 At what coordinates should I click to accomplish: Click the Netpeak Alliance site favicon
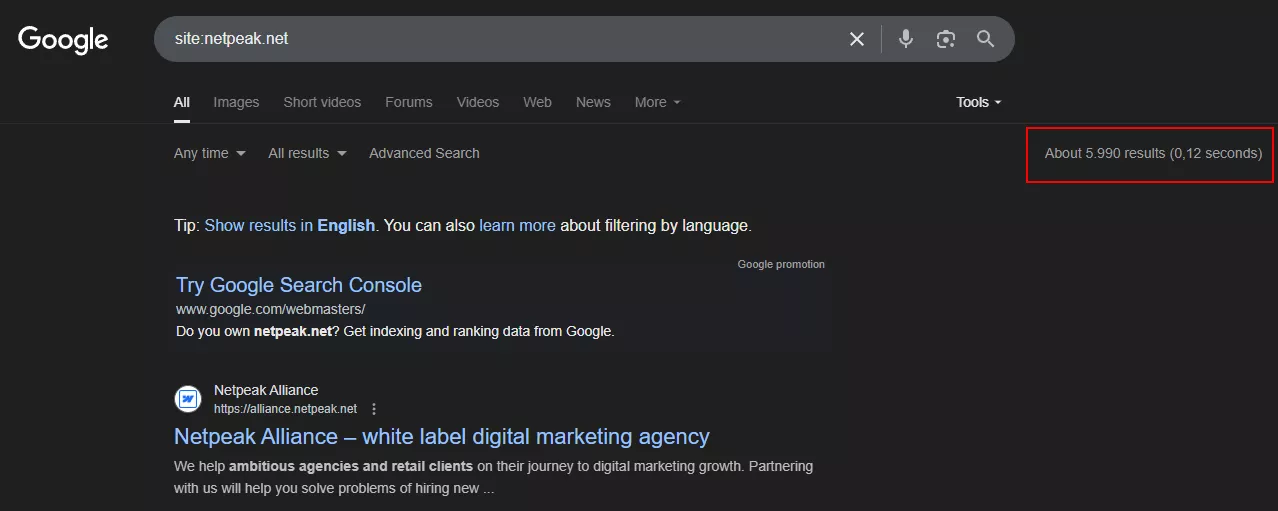188,399
